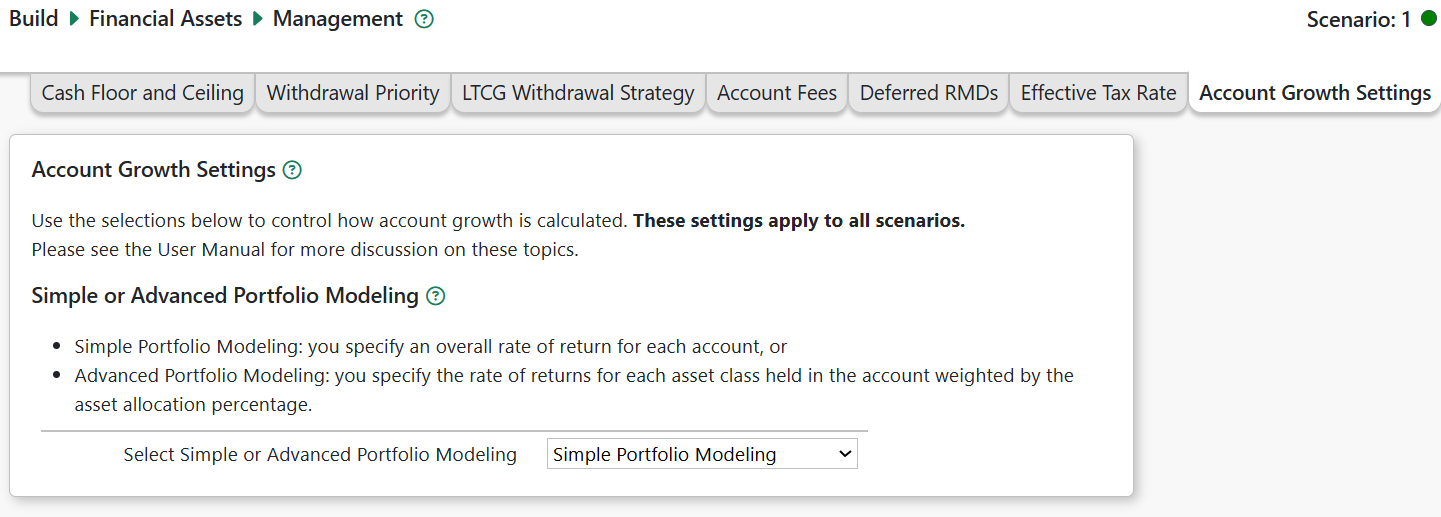Go to LTCG Withdrawal Strategy tab
The image size is (1441, 517).
click(x=578, y=93)
